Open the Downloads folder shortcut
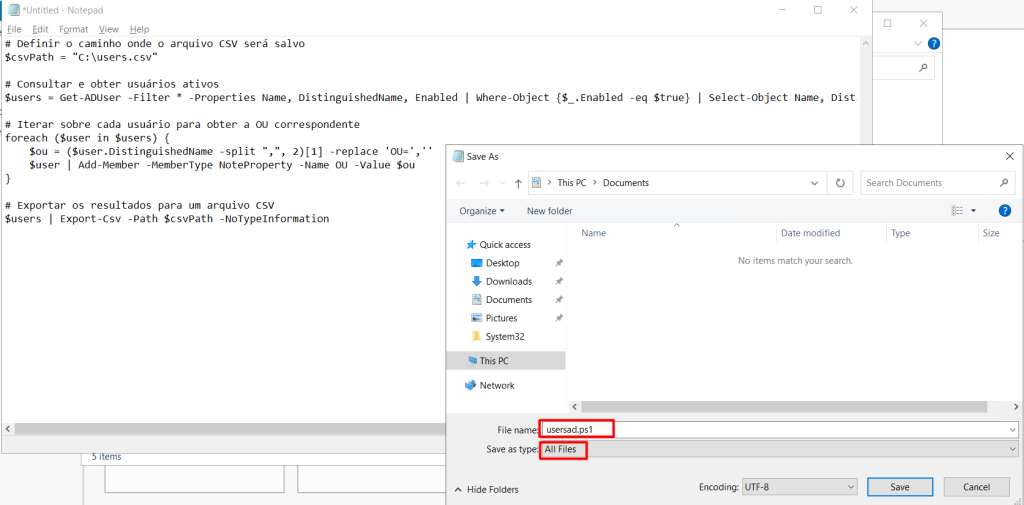 click(x=508, y=281)
